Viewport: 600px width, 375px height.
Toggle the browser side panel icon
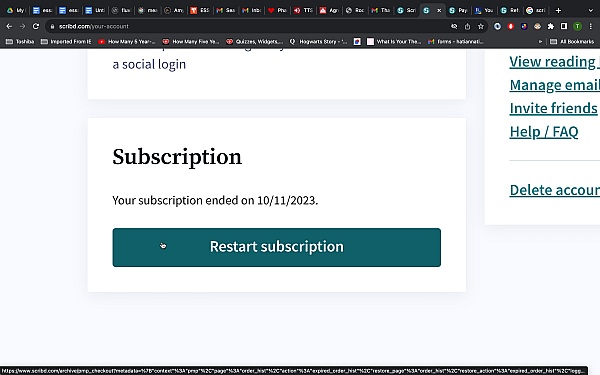[x=564, y=26]
